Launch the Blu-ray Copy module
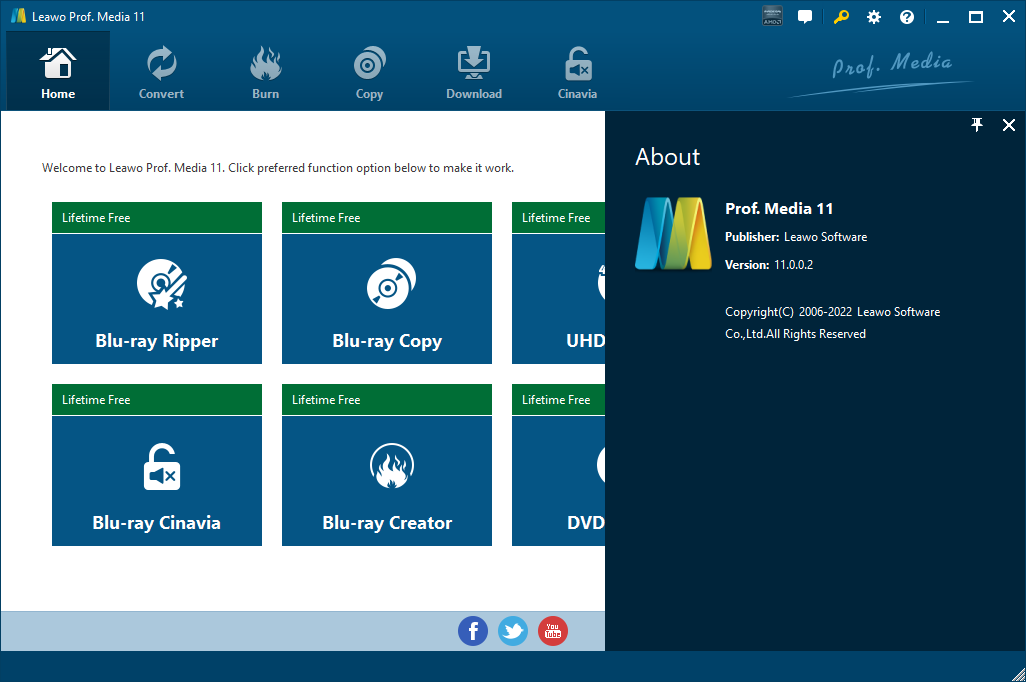This screenshot has width=1026, height=682. (387, 298)
